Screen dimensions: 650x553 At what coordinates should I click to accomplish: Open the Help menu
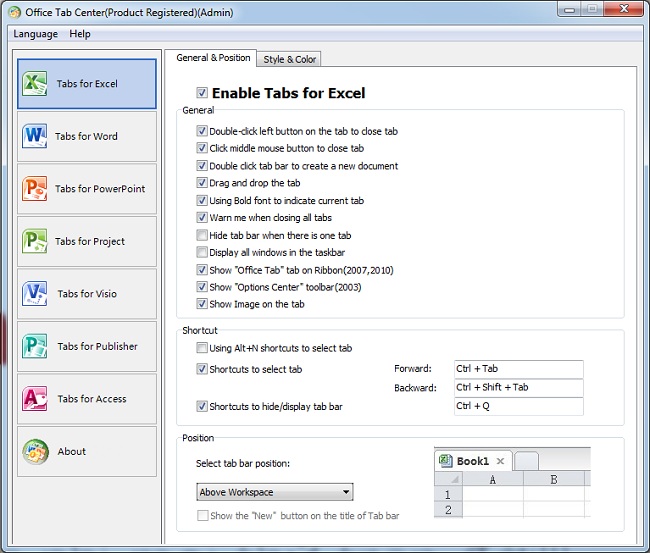80,34
